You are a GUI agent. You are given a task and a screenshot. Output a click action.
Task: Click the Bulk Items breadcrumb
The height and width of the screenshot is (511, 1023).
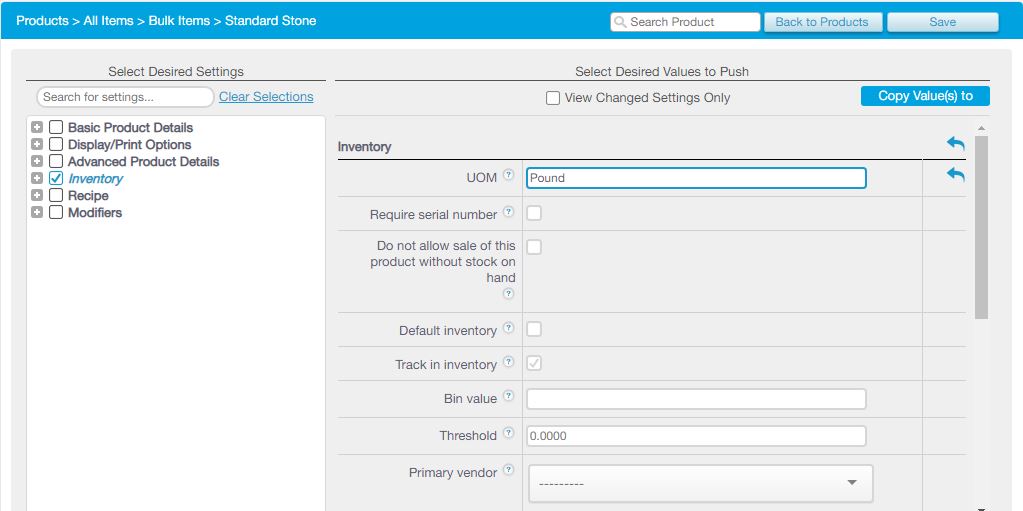click(x=179, y=21)
